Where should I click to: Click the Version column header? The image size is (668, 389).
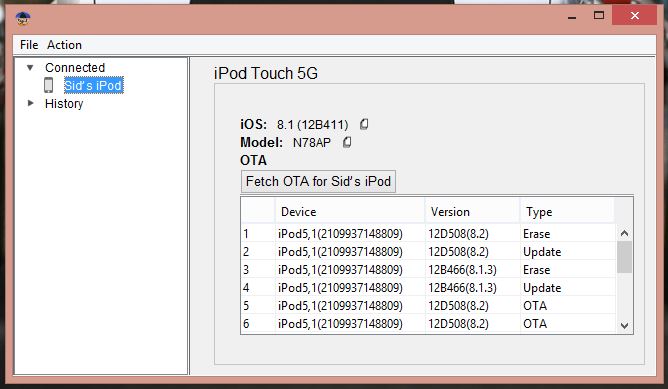pos(472,212)
